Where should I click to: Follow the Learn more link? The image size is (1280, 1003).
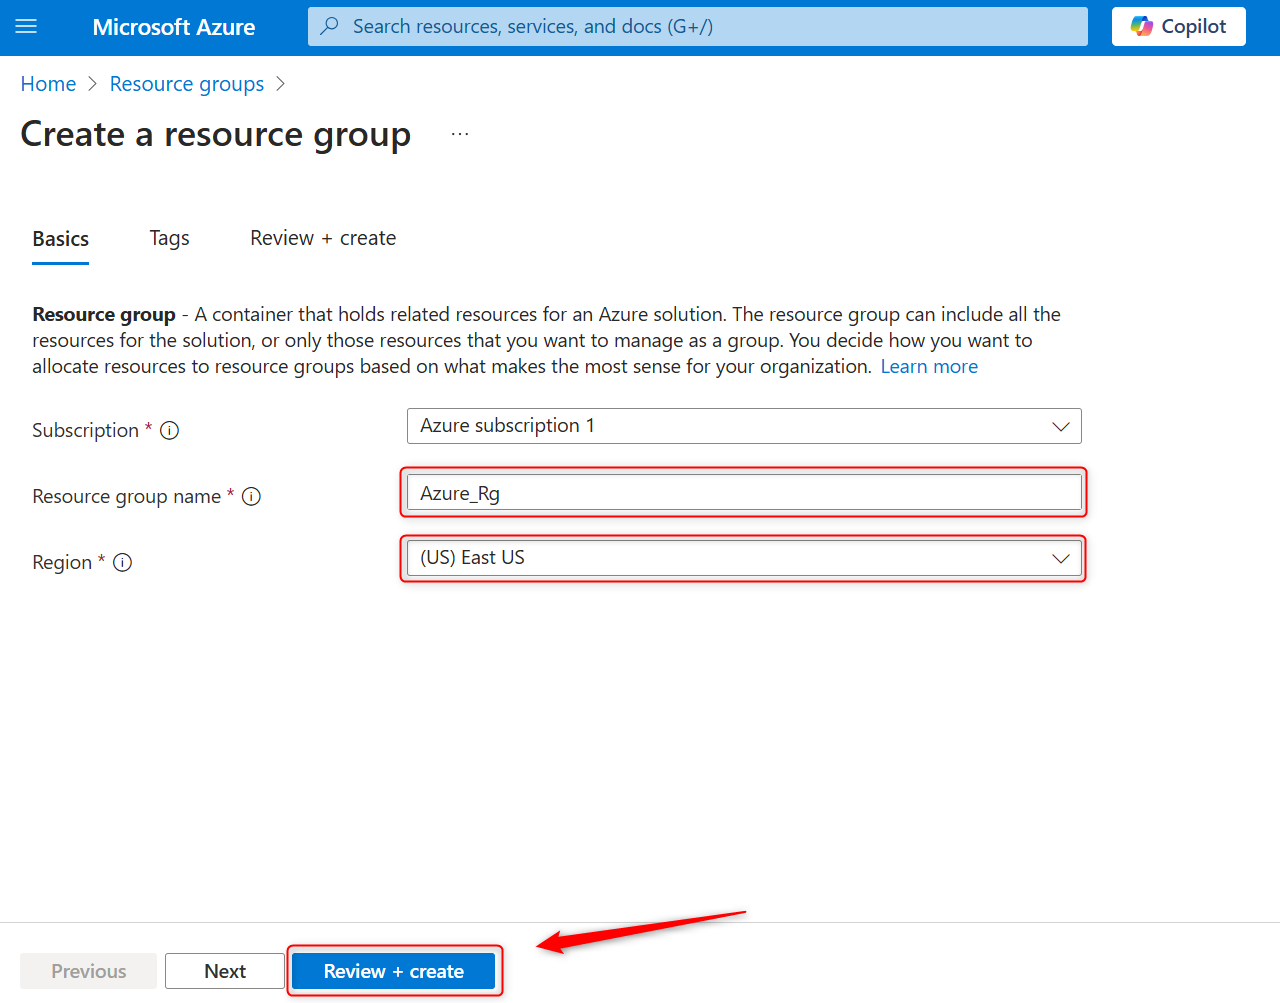point(929,367)
